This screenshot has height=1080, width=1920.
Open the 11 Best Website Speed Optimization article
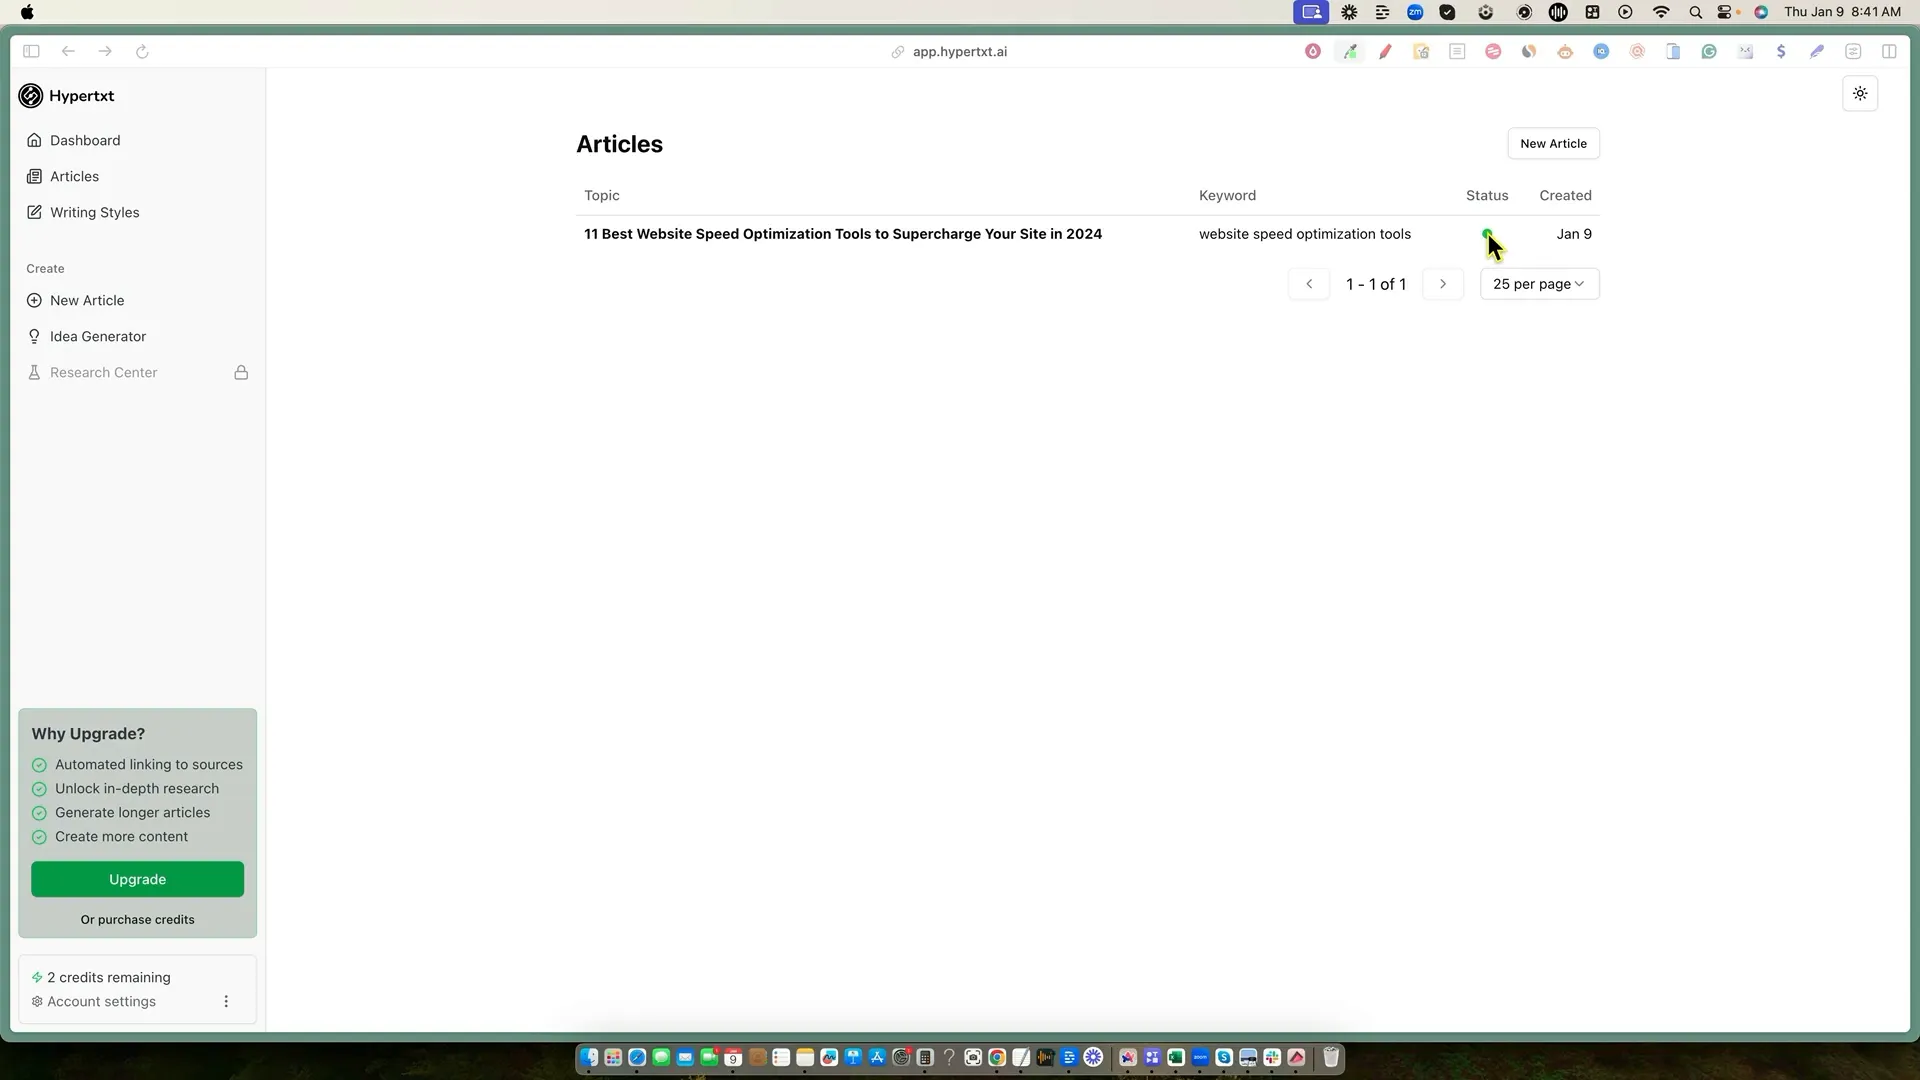point(842,234)
